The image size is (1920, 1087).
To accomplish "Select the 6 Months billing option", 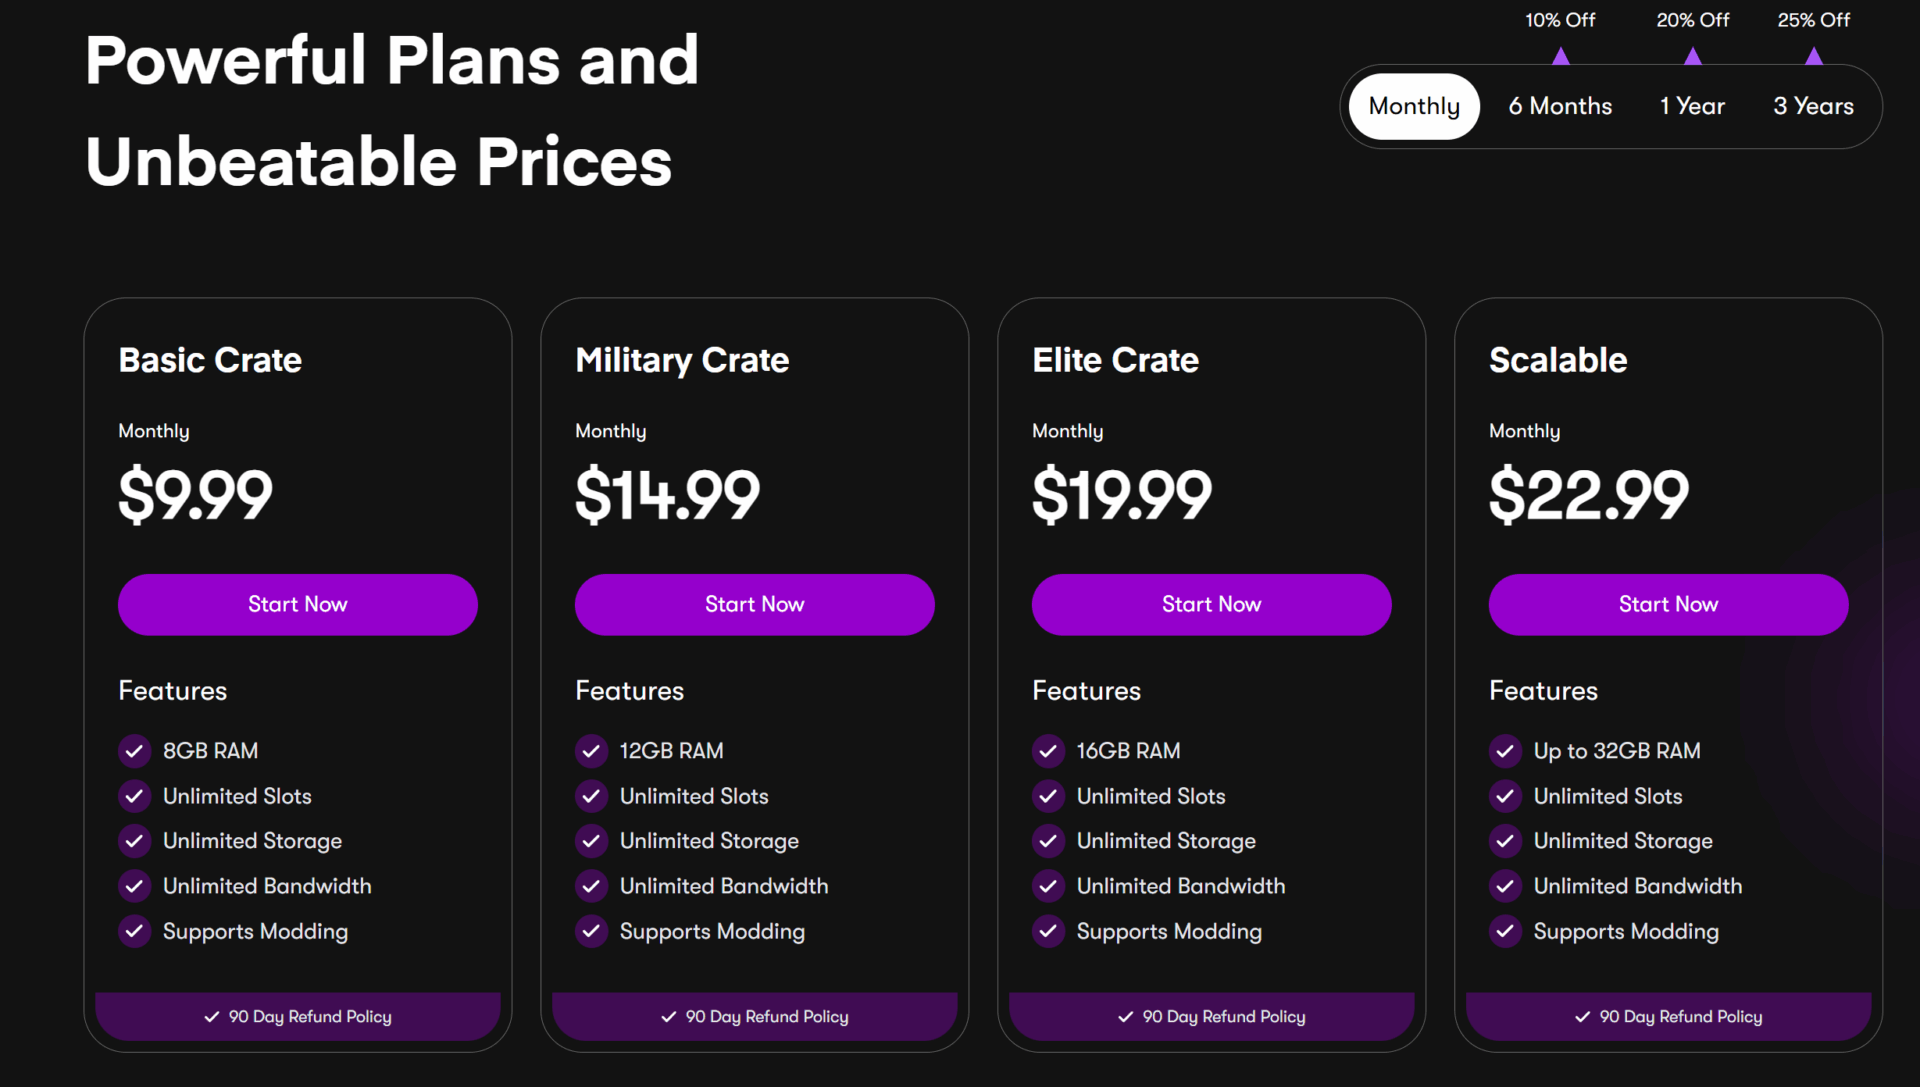I will point(1560,106).
